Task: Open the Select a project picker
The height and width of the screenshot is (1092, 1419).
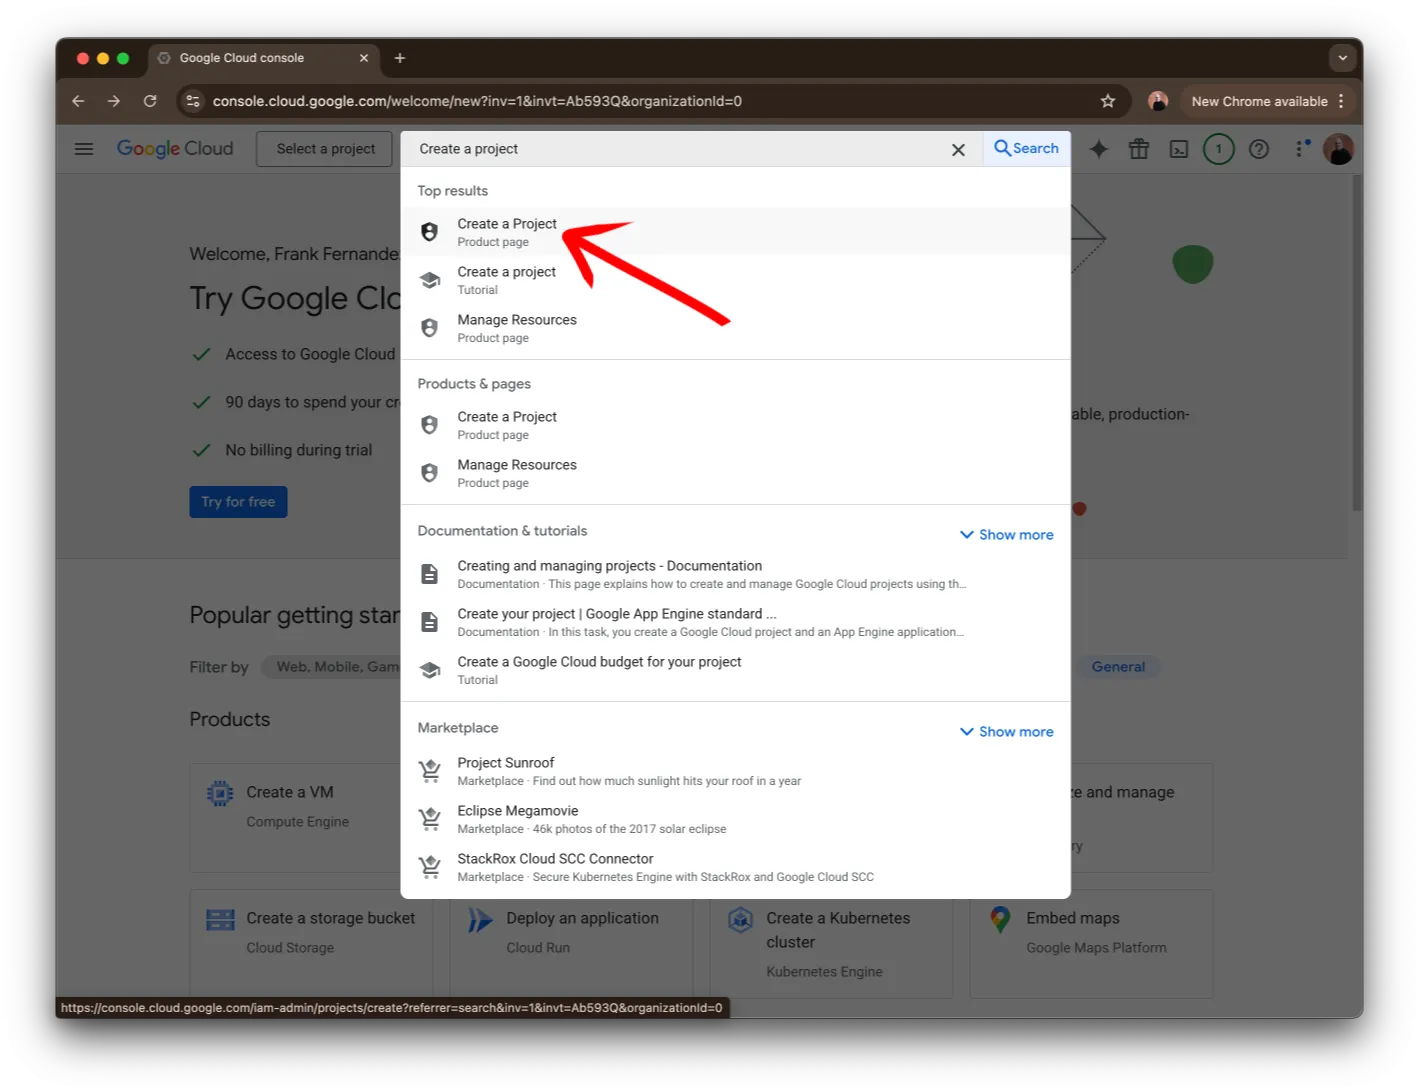Action: pyautogui.click(x=325, y=149)
